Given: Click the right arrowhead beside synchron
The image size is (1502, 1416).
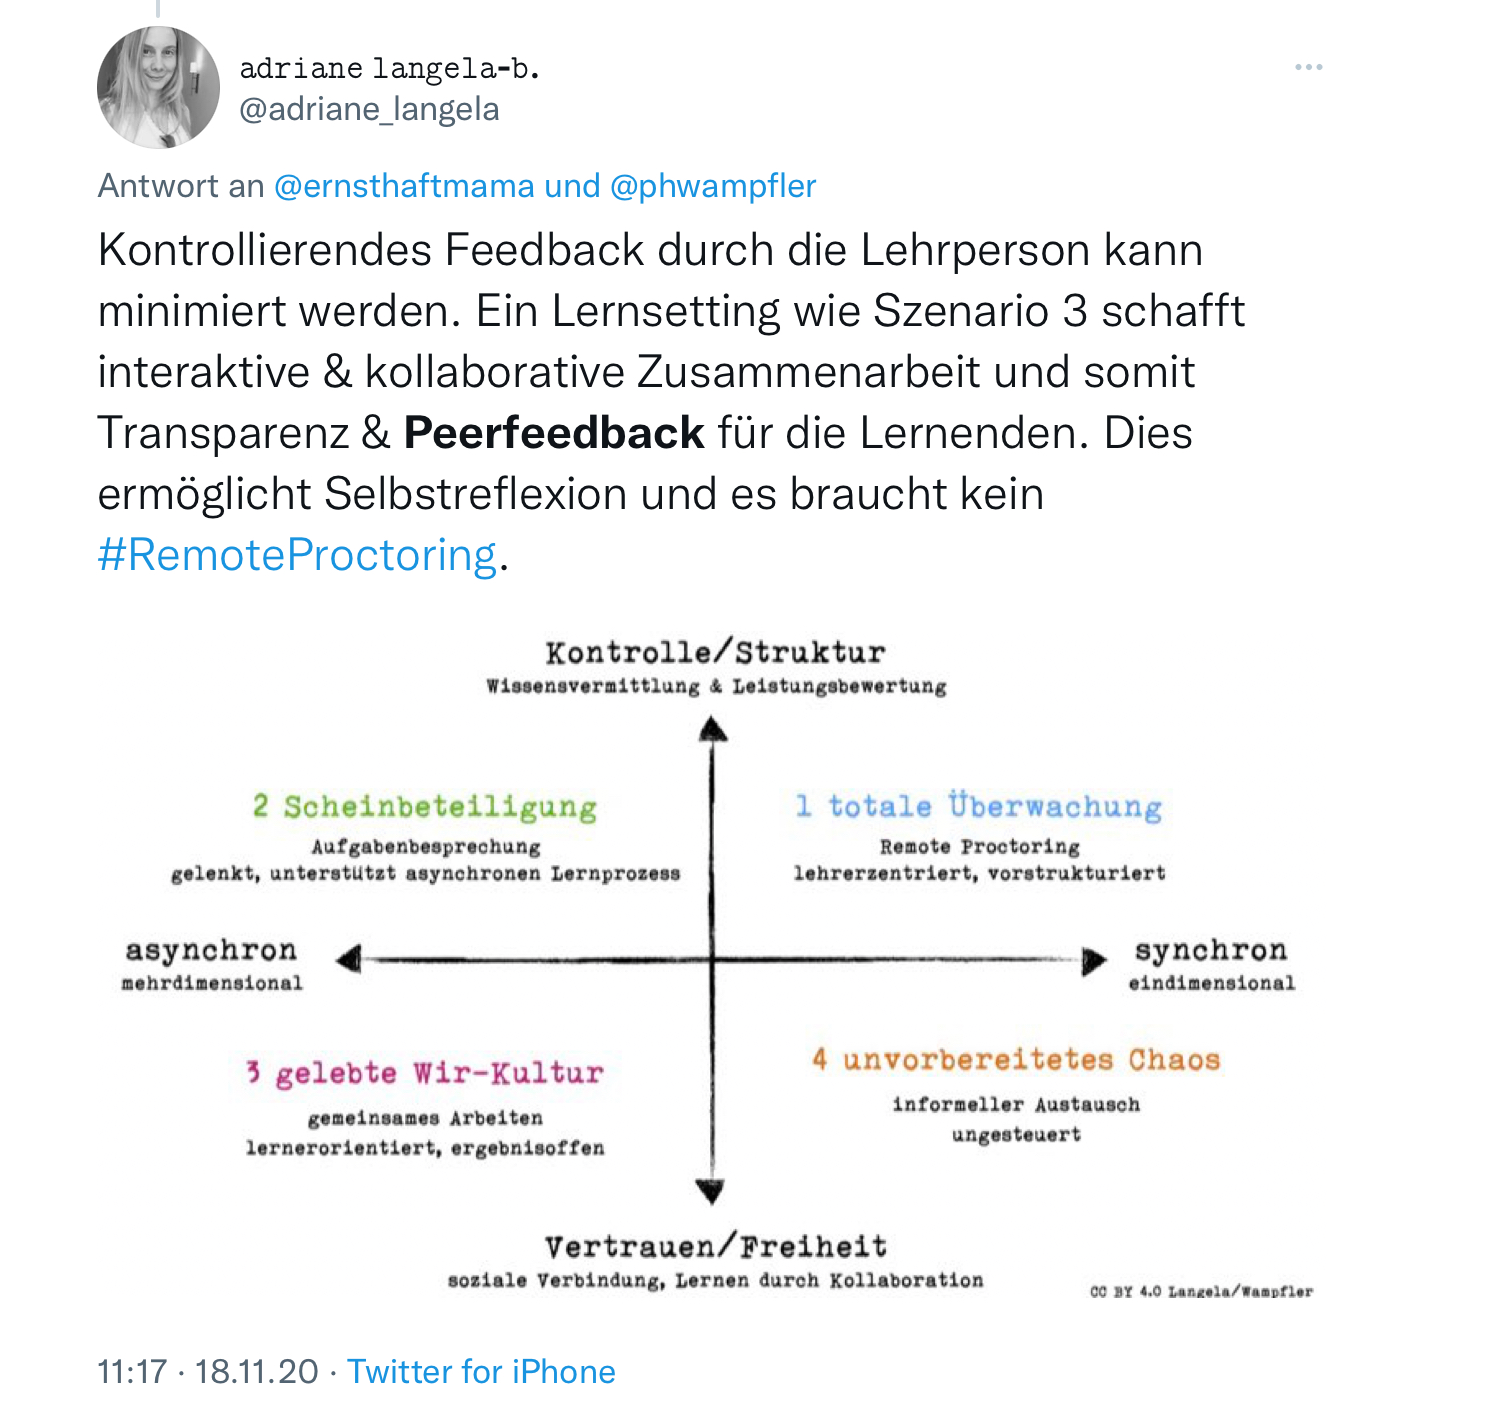Looking at the screenshot, I should 1094,960.
